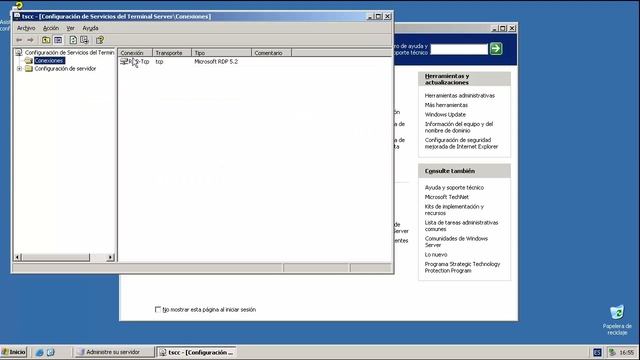The height and width of the screenshot is (360, 640).
Task: Click the taskbar clock showing 16:55
Action: (627, 352)
